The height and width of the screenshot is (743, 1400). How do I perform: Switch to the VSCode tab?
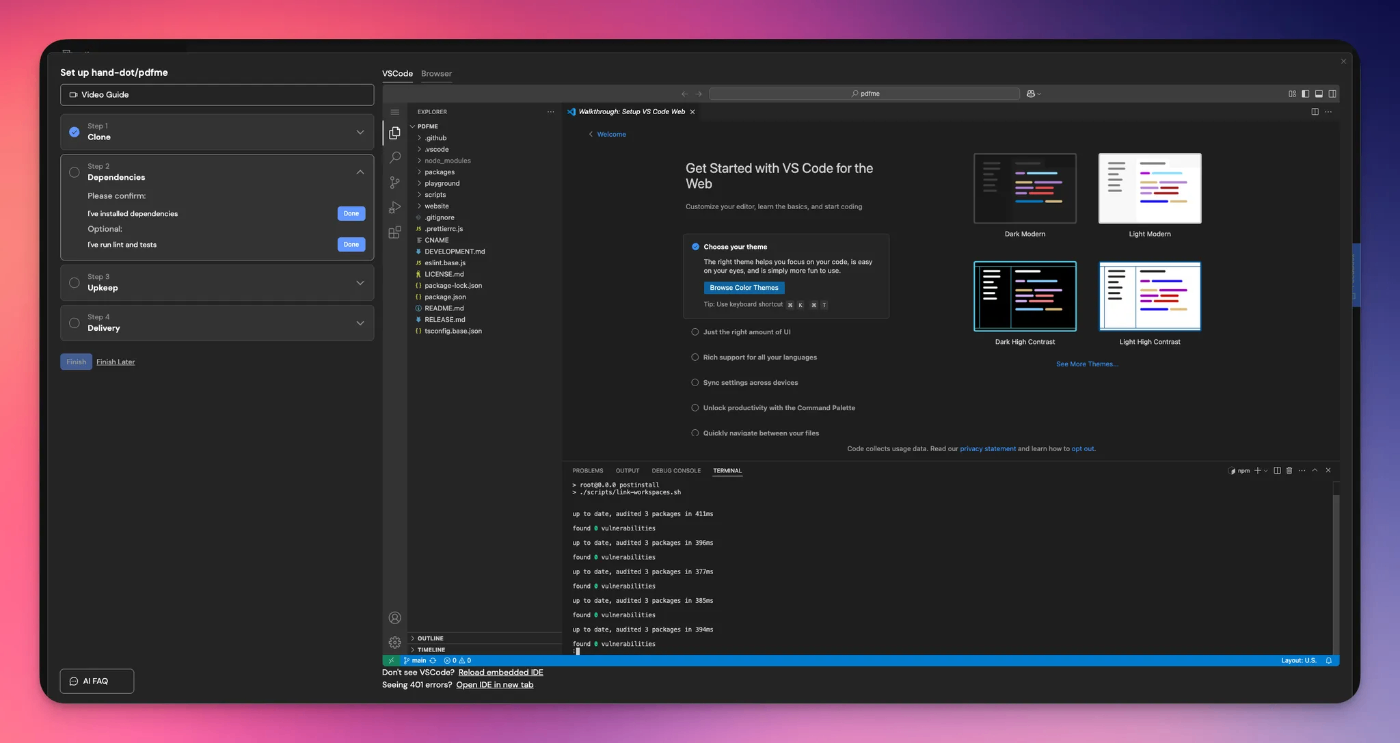[397, 74]
